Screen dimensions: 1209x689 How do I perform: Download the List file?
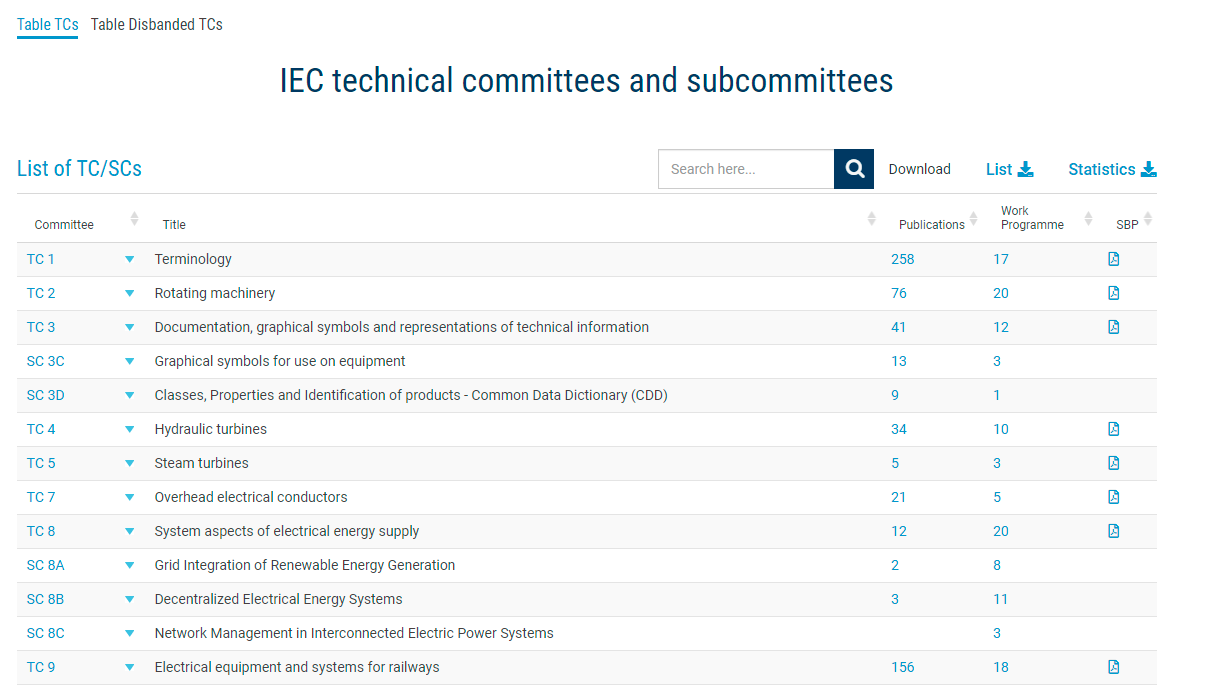(x=1009, y=169)
